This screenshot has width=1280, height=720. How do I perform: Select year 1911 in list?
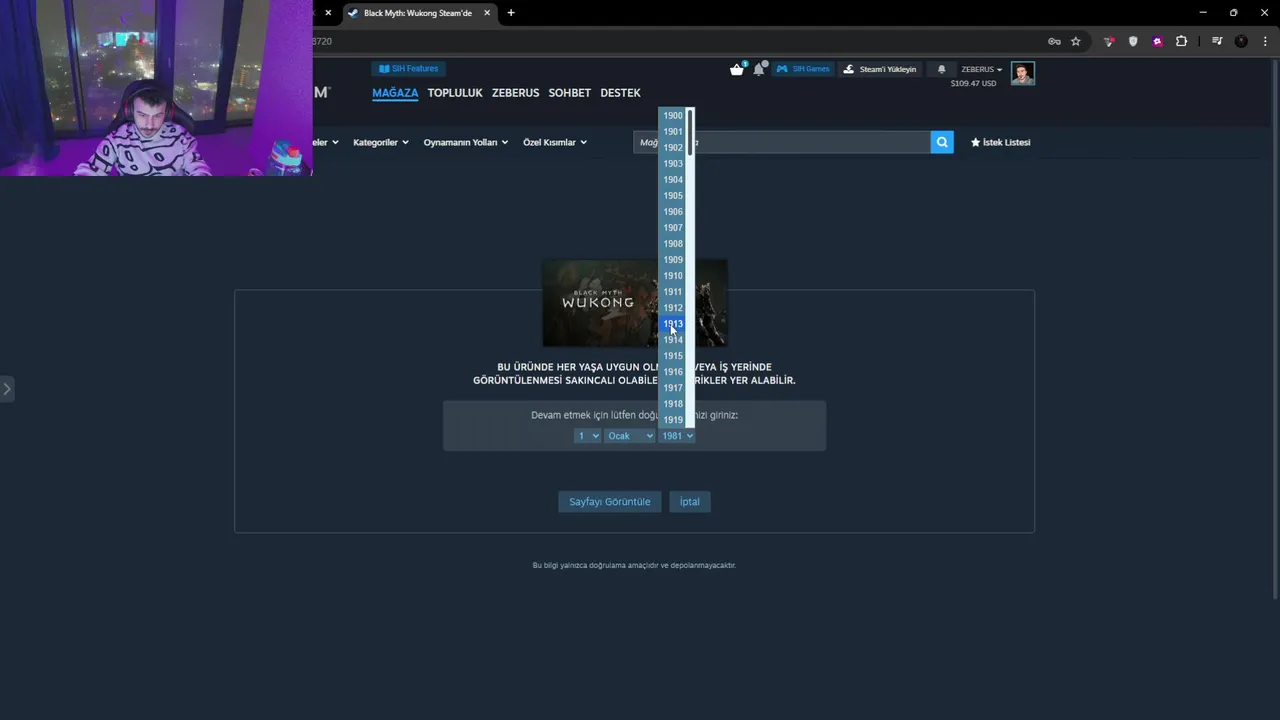(673, 292)
